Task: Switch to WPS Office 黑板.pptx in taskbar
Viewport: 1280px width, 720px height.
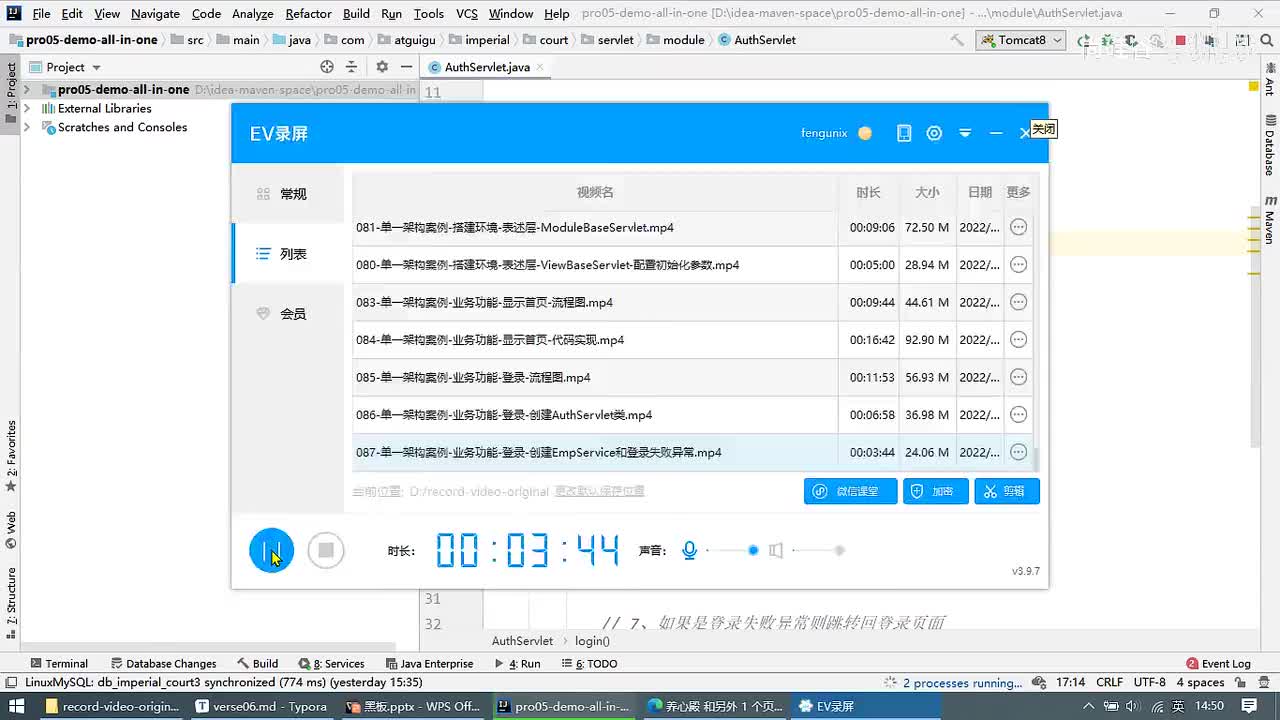Action: 412,706
